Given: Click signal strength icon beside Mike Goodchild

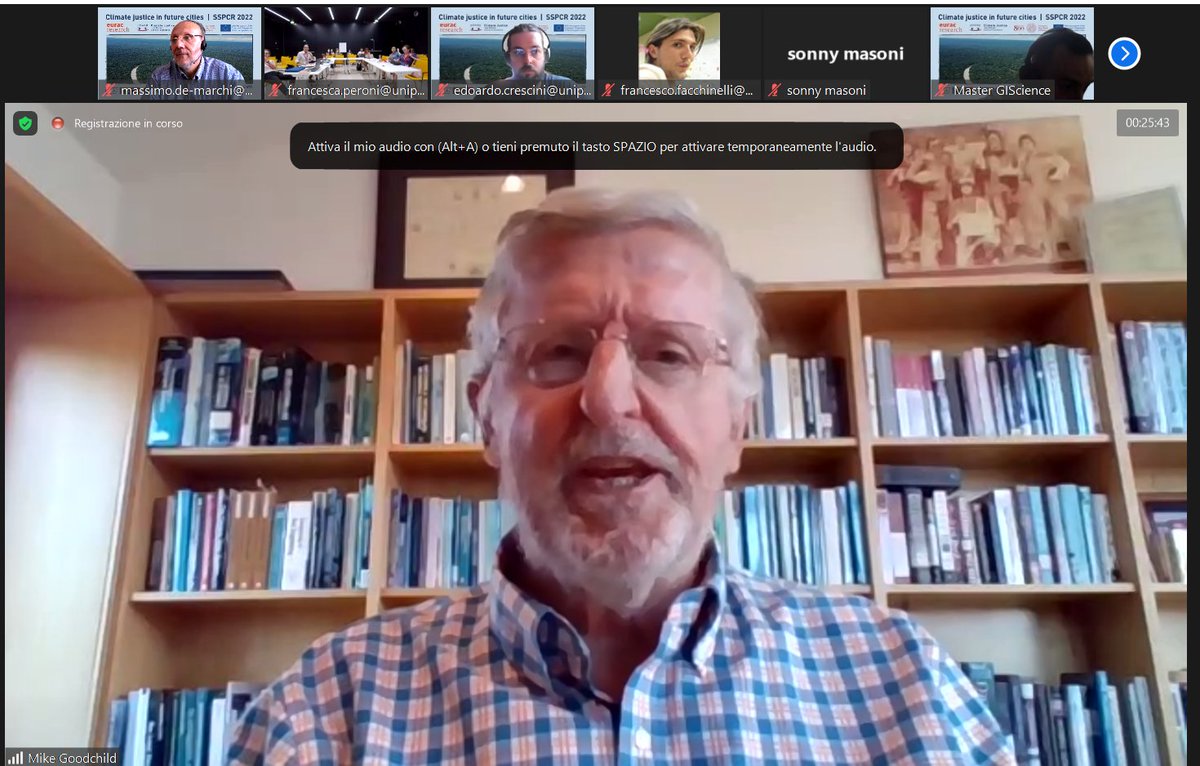Looking at the screenshot, I should coord(15,758).
